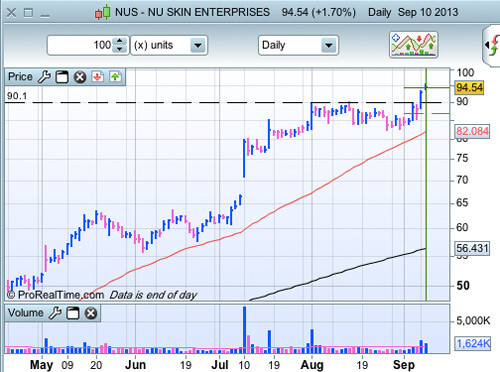The width and height of the screenshot is (500, 372).
Task: Maximize the chart window square icon
Action: tap(29, 13)
